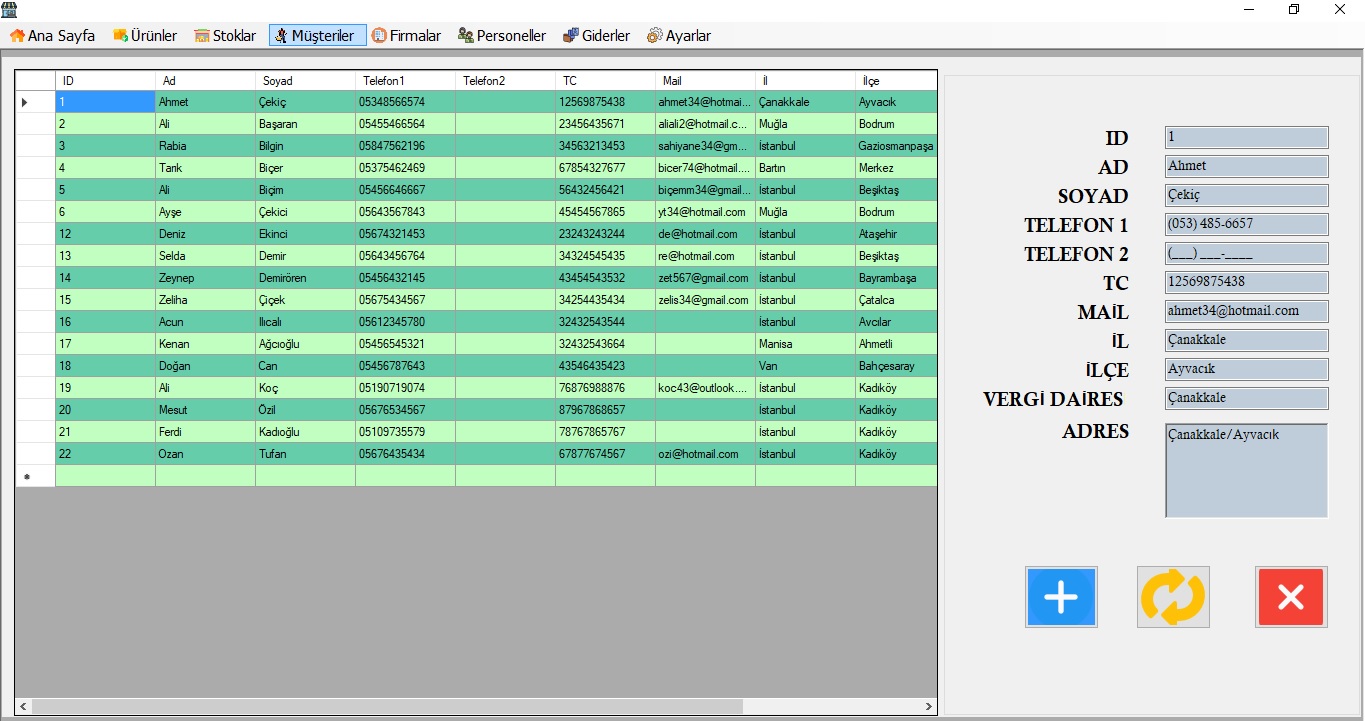This screenshot has width=1365, height=721.
Task: Sort the table by Soyad column header
Action: tap(305, 80)
